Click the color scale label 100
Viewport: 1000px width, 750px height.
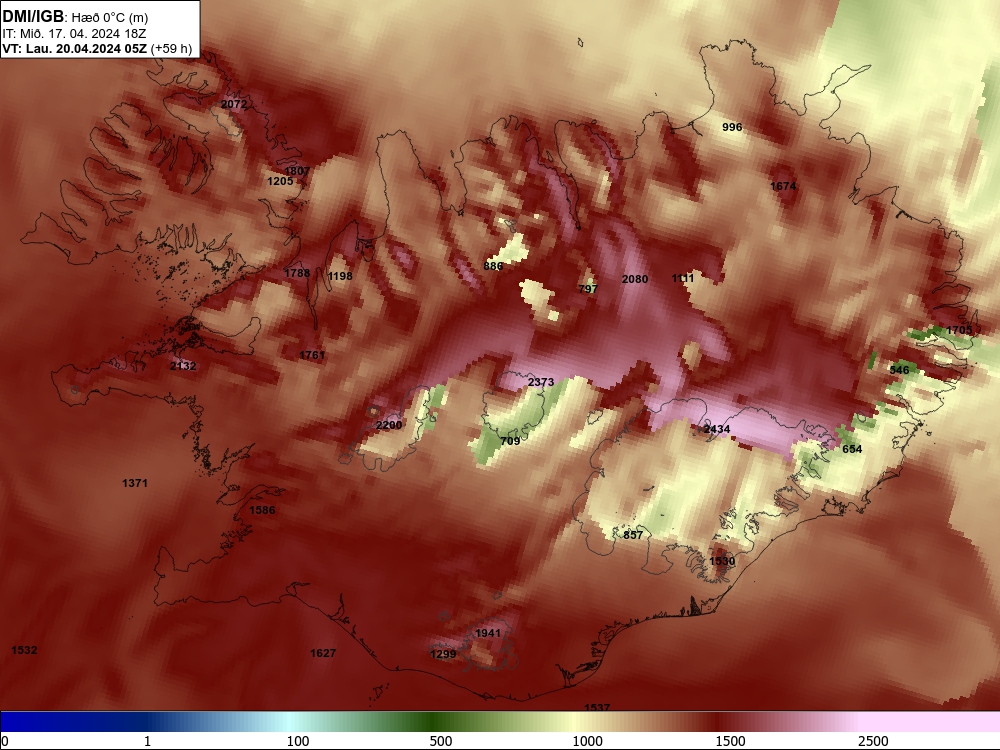pyautogui.click(x=298, y=741)
